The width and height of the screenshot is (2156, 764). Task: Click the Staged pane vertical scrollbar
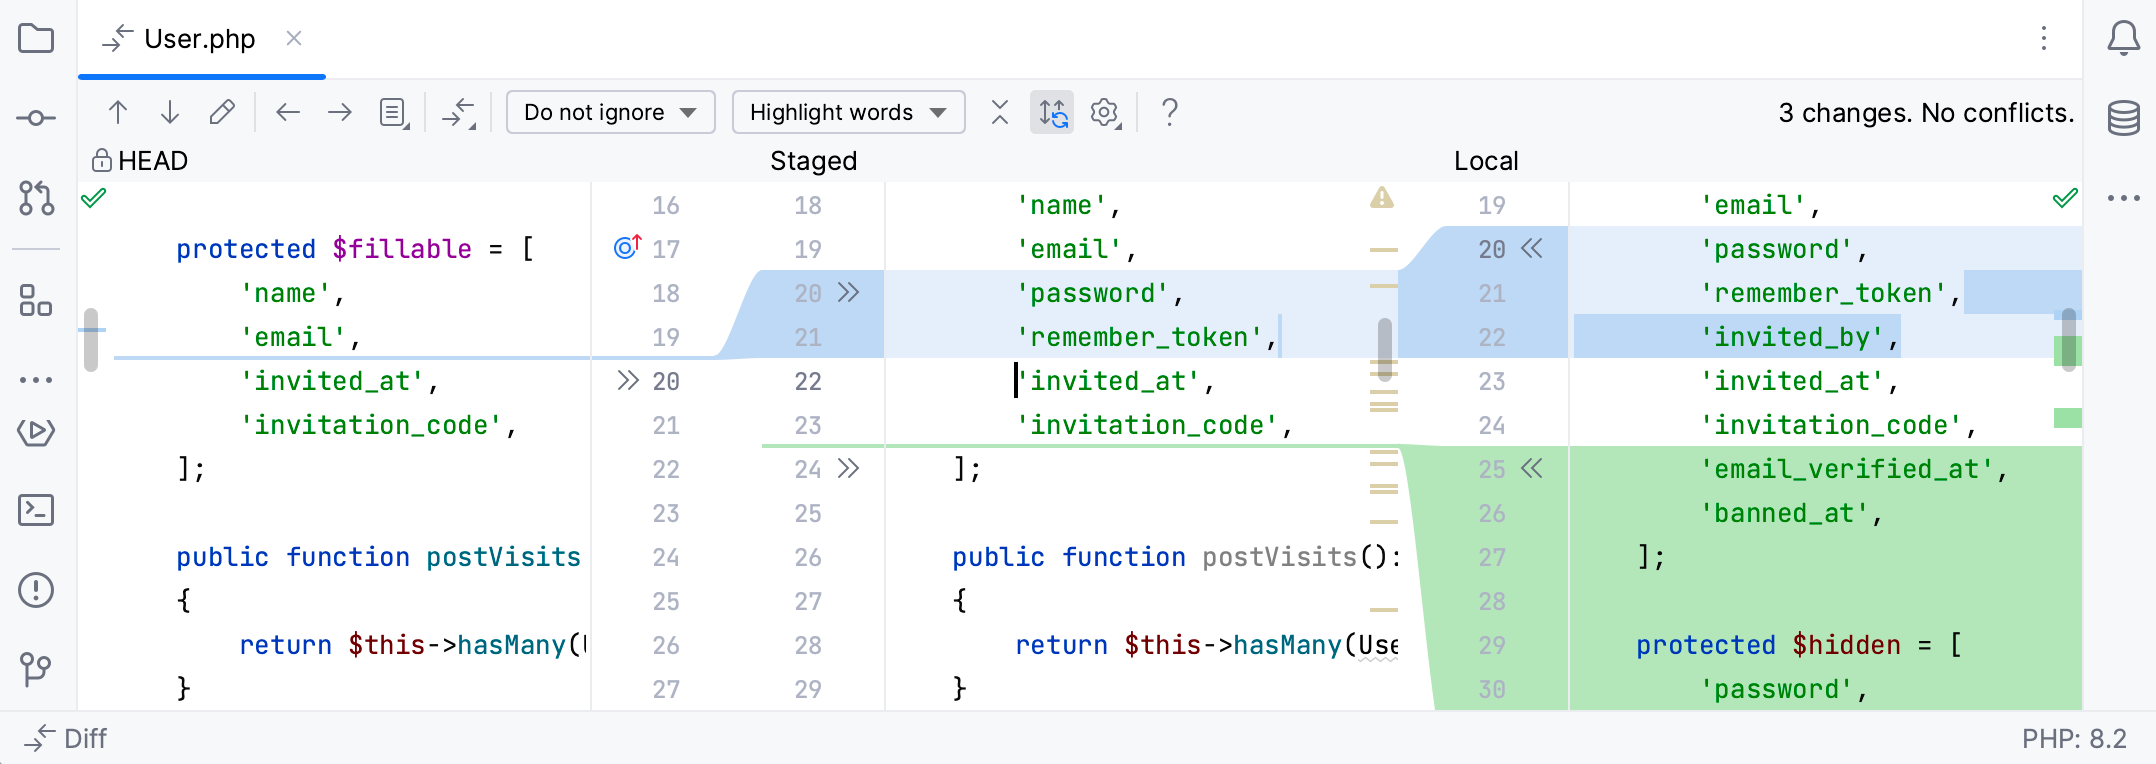click(x=1385, y=349)
